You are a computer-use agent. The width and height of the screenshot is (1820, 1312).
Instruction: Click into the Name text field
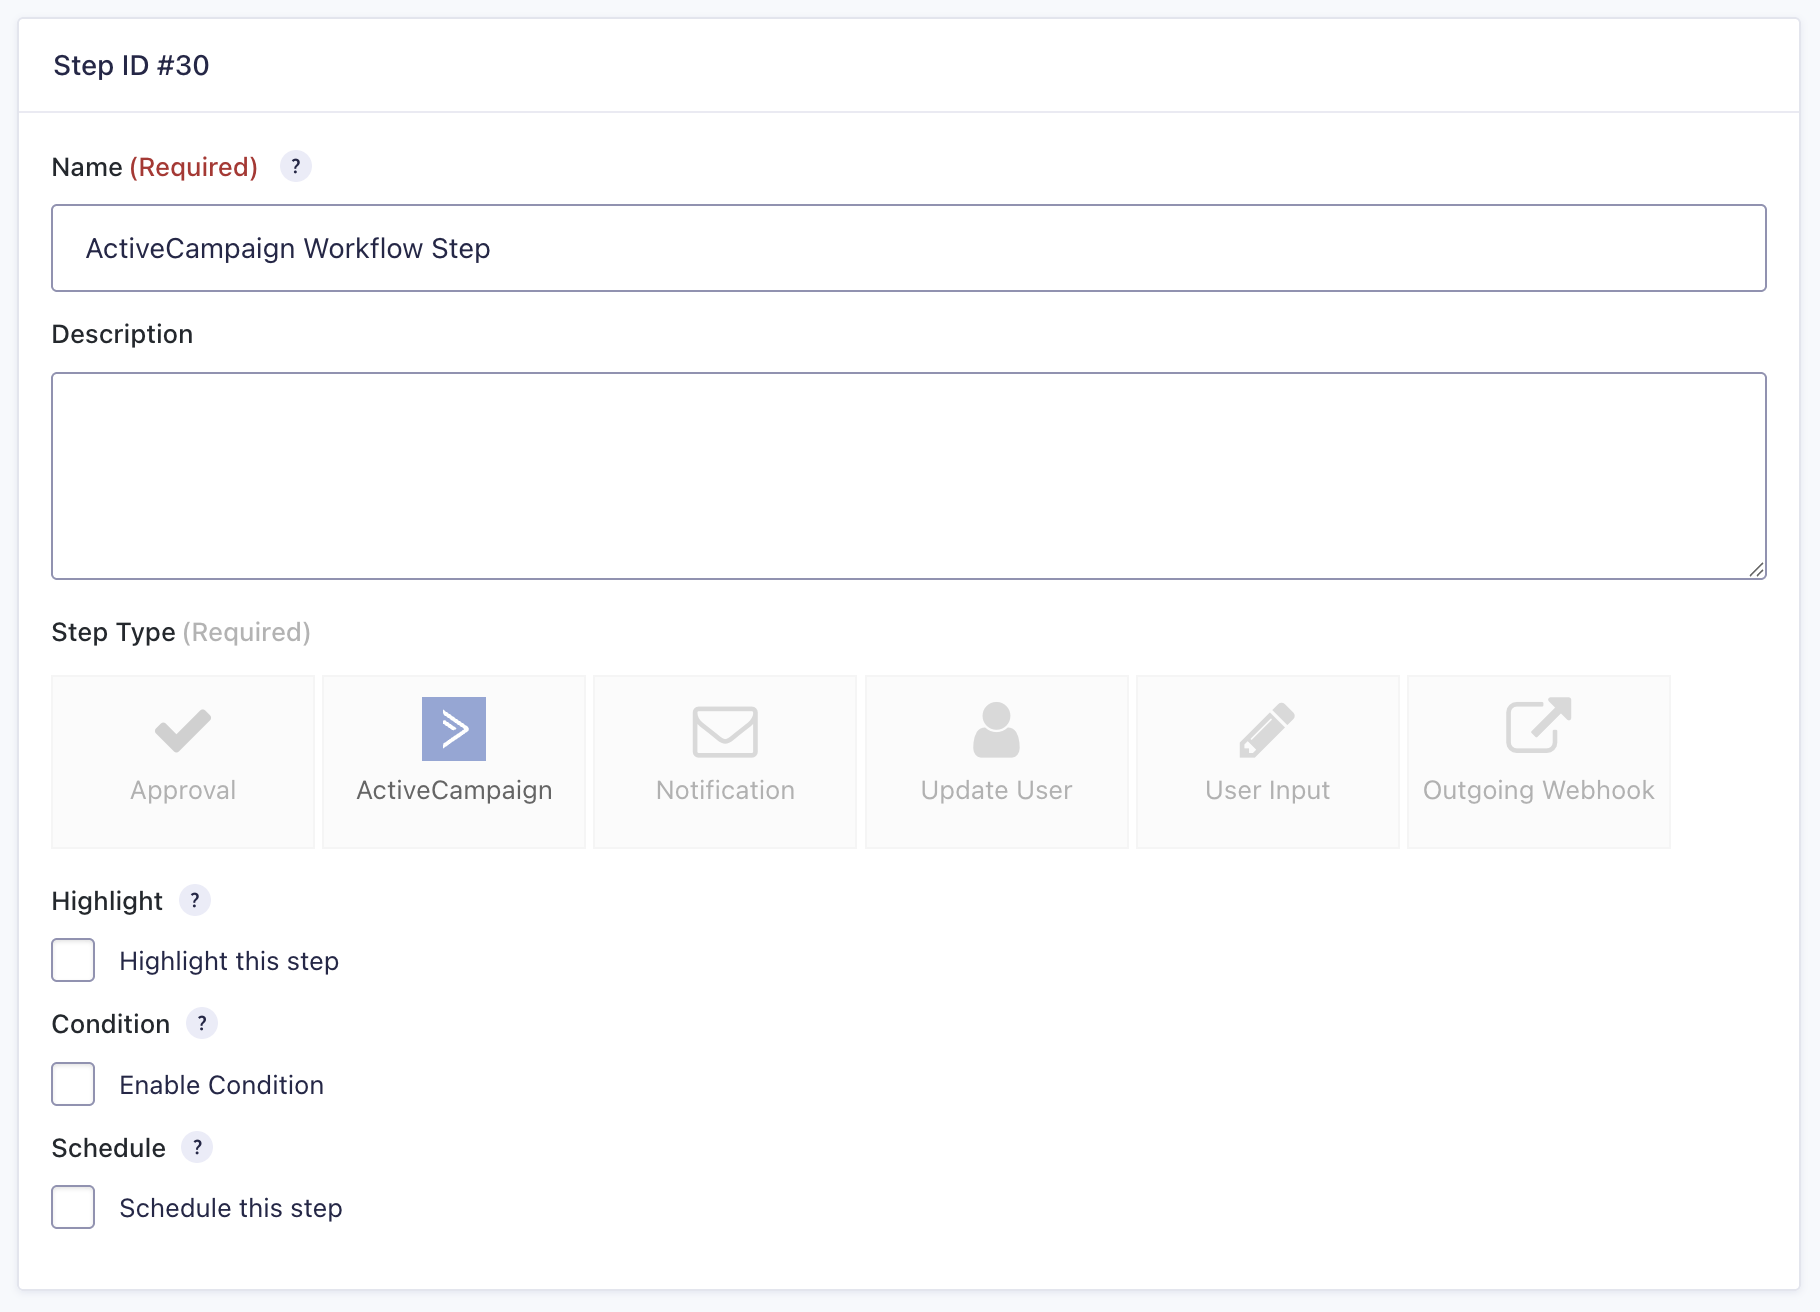[908, 248]
